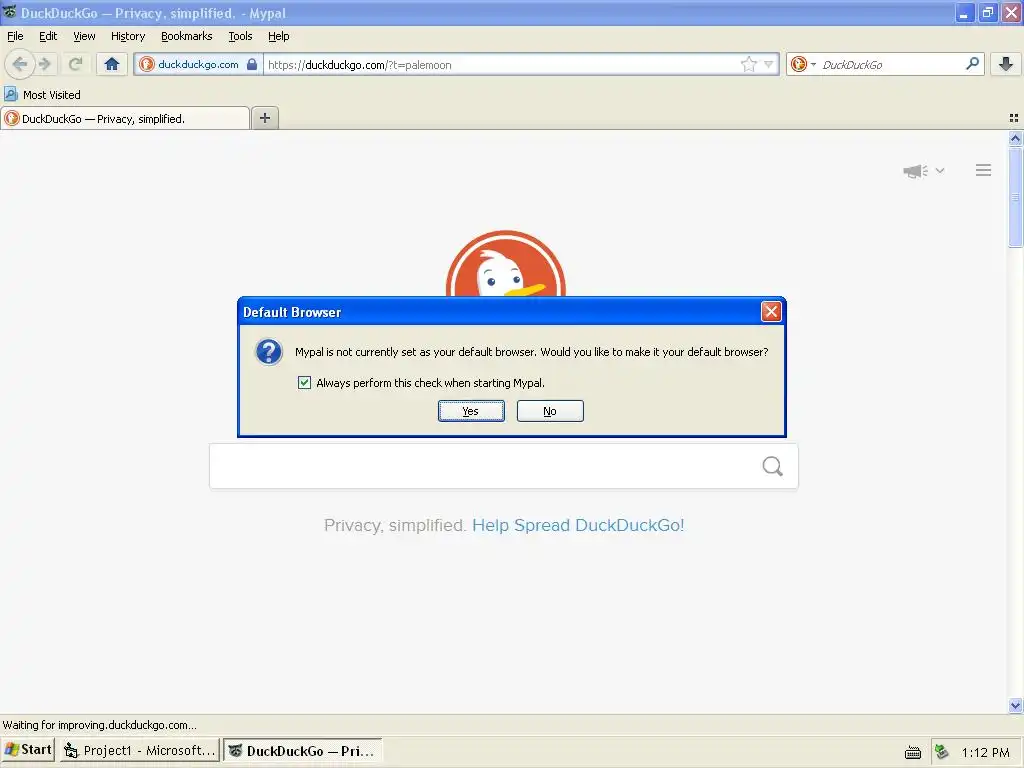Bookmark this page with the star icon

coord(748,64)
